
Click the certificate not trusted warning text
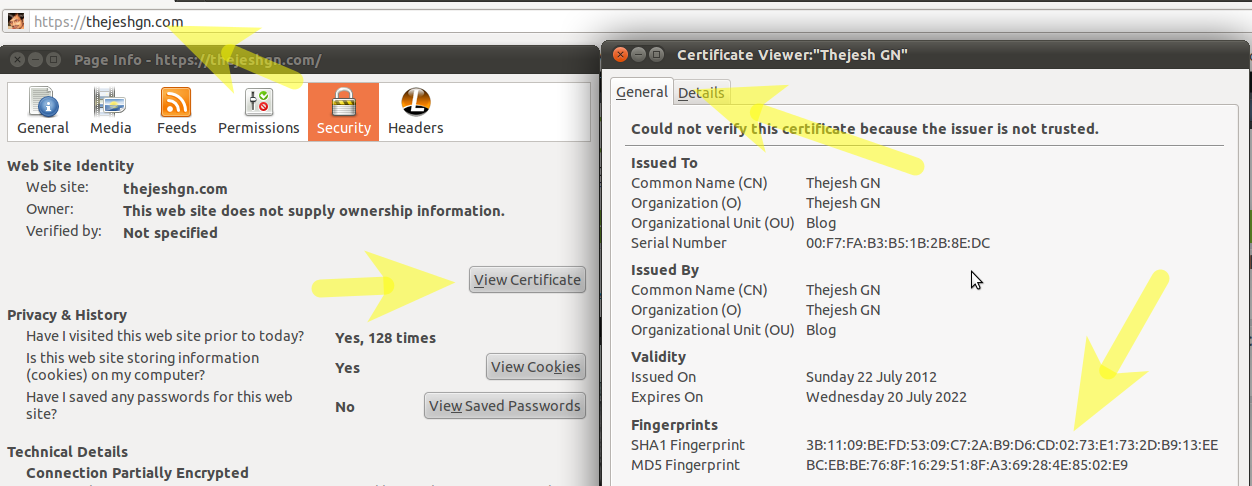[865, 129]
